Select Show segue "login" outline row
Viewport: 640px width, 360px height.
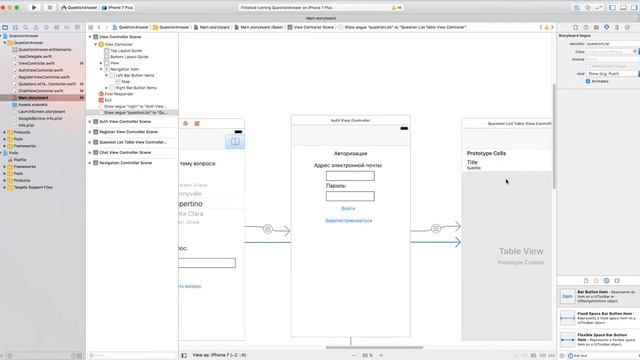click(x=132, y=106)
